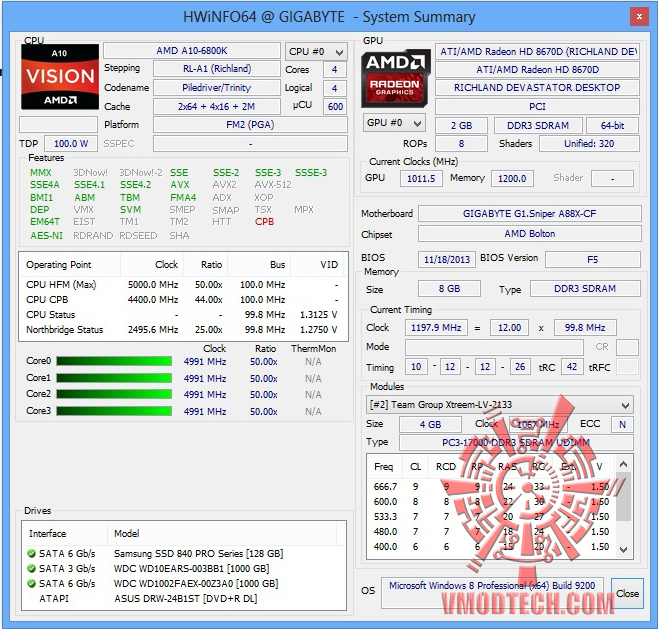Viewport: 658px width, 629px height.
Task: Open the GPU #0 selector dropdown
Action: 394,123
